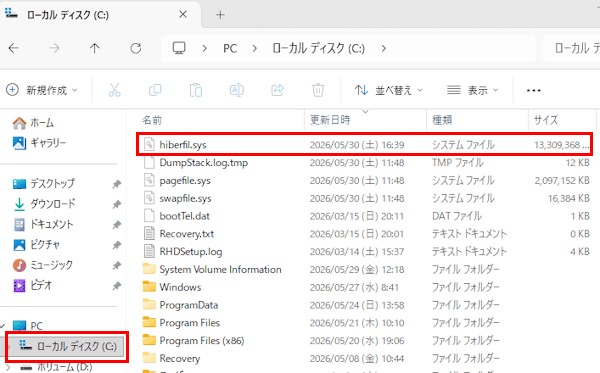Open ホーム in navigation pane
This screenshot has width=600, height=373.
pos(33,123)
